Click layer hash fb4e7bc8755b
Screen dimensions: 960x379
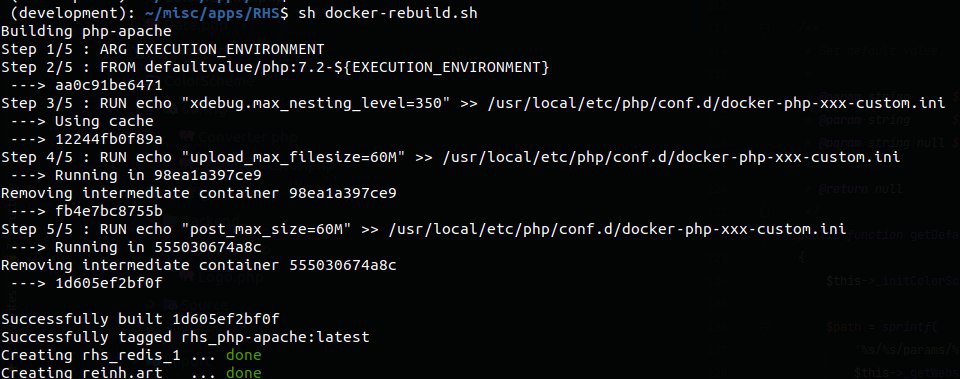coord(109,211)
